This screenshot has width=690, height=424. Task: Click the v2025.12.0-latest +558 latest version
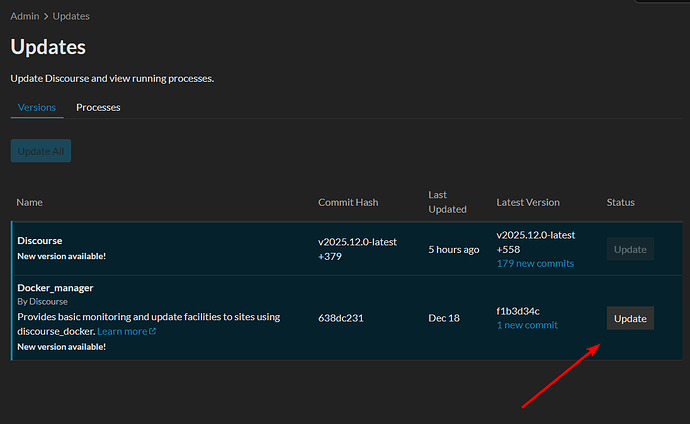[536, 242]
